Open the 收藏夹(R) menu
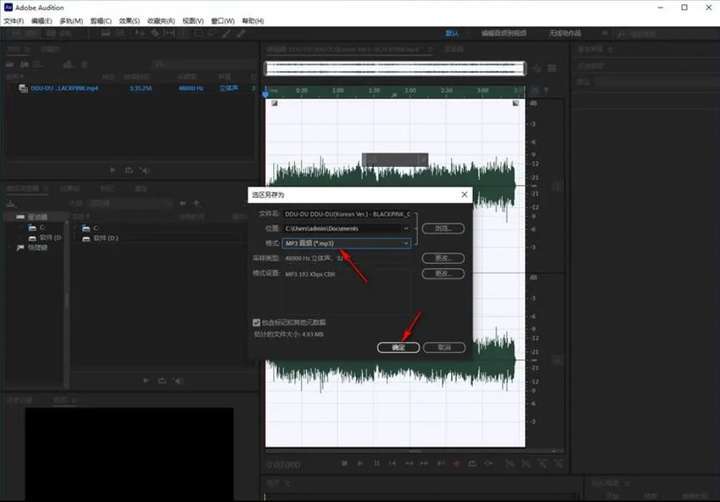 [161, 21]
